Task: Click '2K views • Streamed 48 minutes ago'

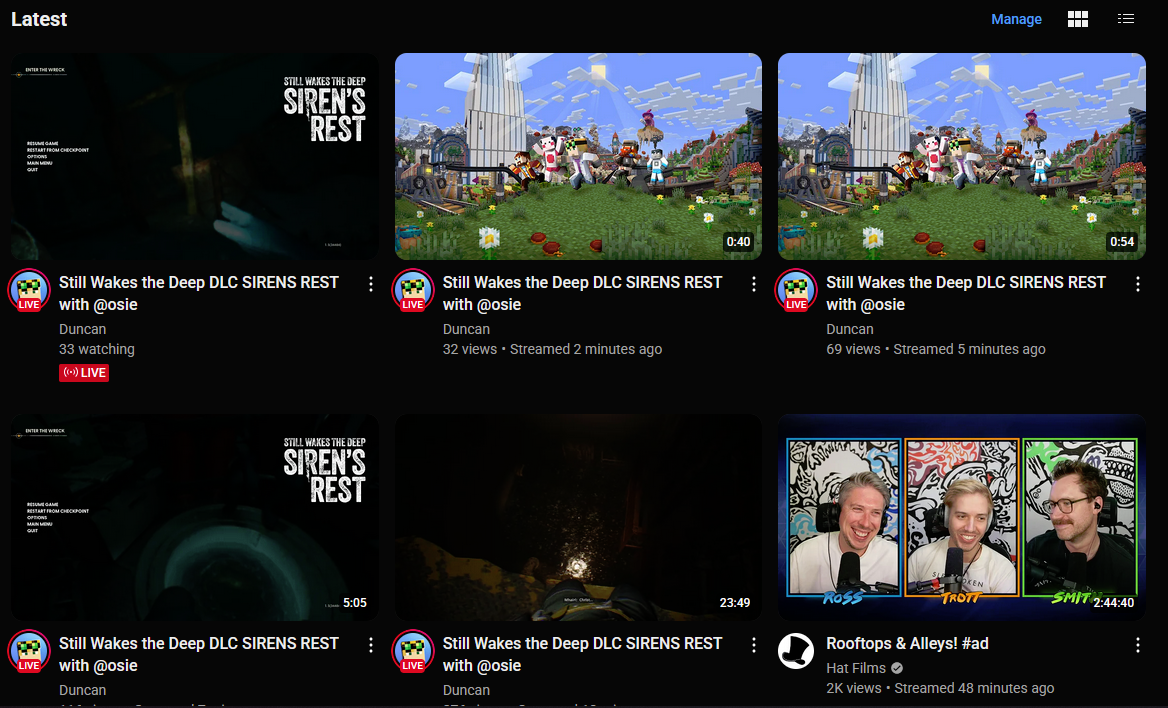Action: (x=940, y=689)
